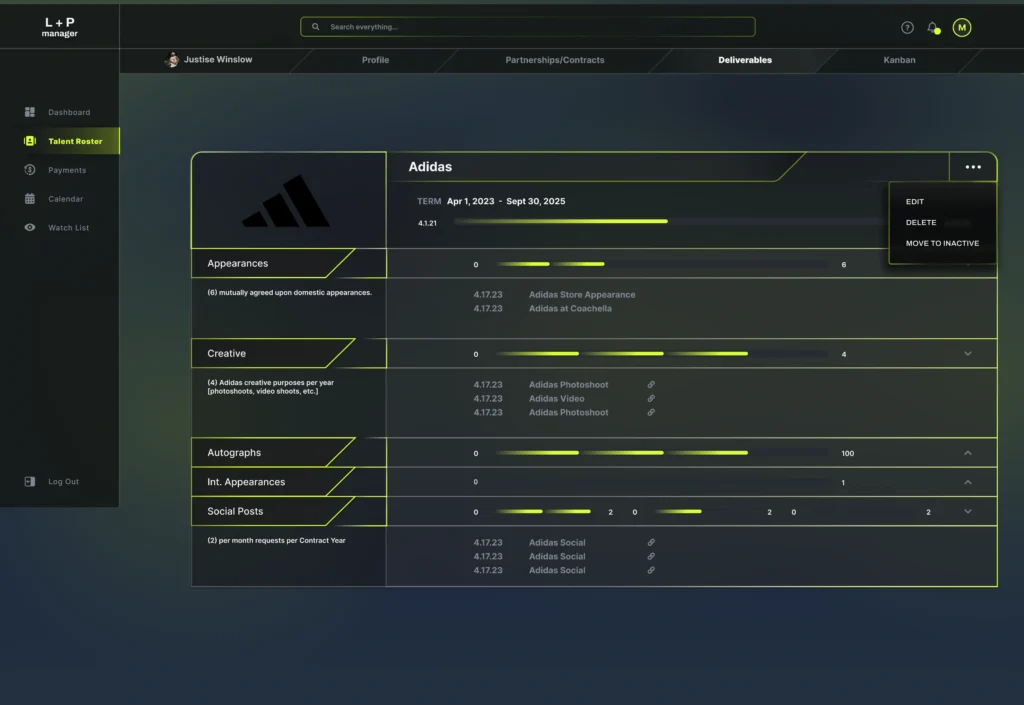Click the L+P manager logo
1024x705 pixels.
tap(59, 27)
